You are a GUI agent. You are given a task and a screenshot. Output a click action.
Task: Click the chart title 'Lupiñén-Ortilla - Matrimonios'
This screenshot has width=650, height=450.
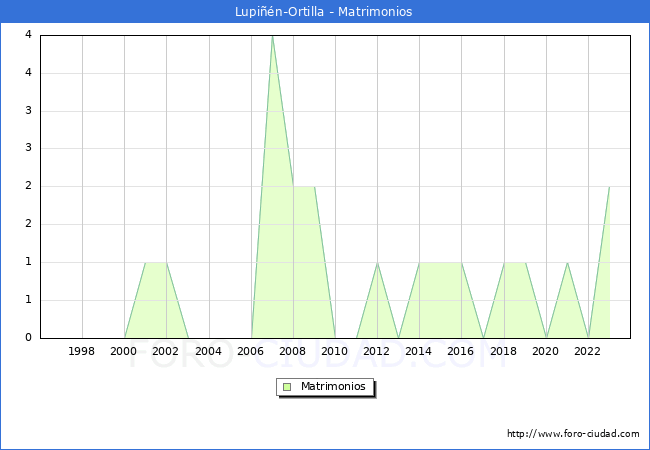click(x=323, y=12)
